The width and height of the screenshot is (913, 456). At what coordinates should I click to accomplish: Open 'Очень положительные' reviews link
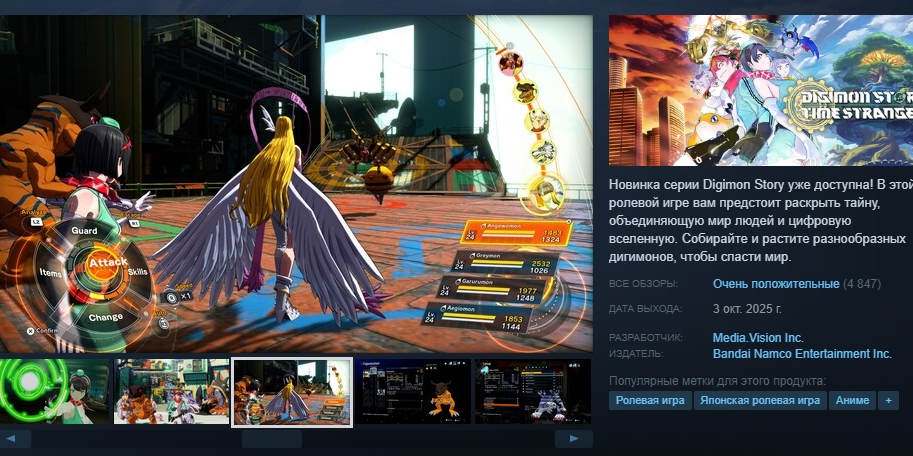click(x=775, y=284)
